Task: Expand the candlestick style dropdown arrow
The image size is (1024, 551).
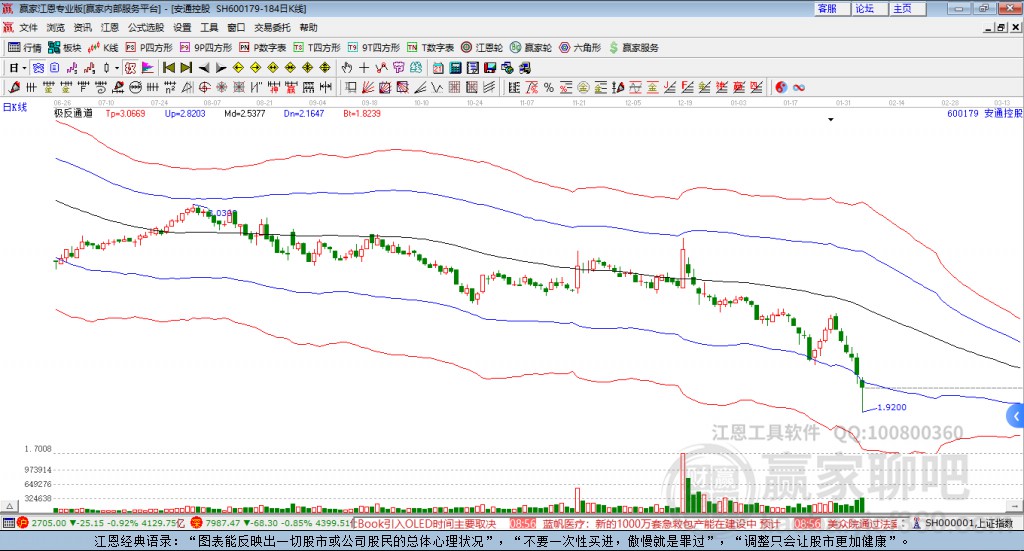Action: [x=117, y=68]
